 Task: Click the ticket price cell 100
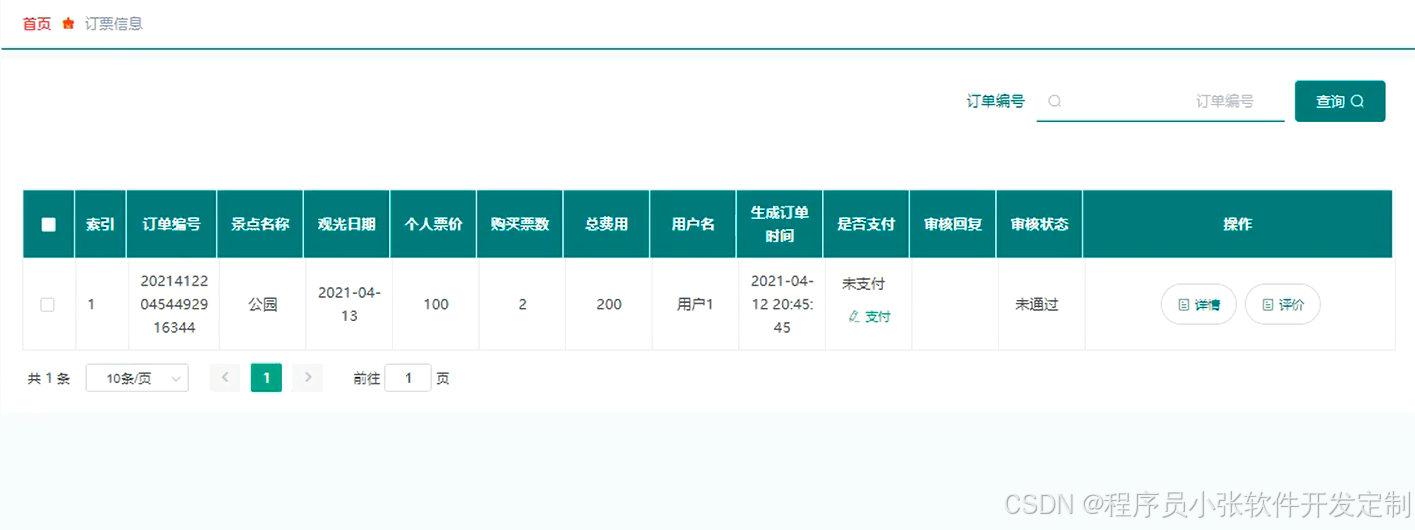(x=436, y=304)
